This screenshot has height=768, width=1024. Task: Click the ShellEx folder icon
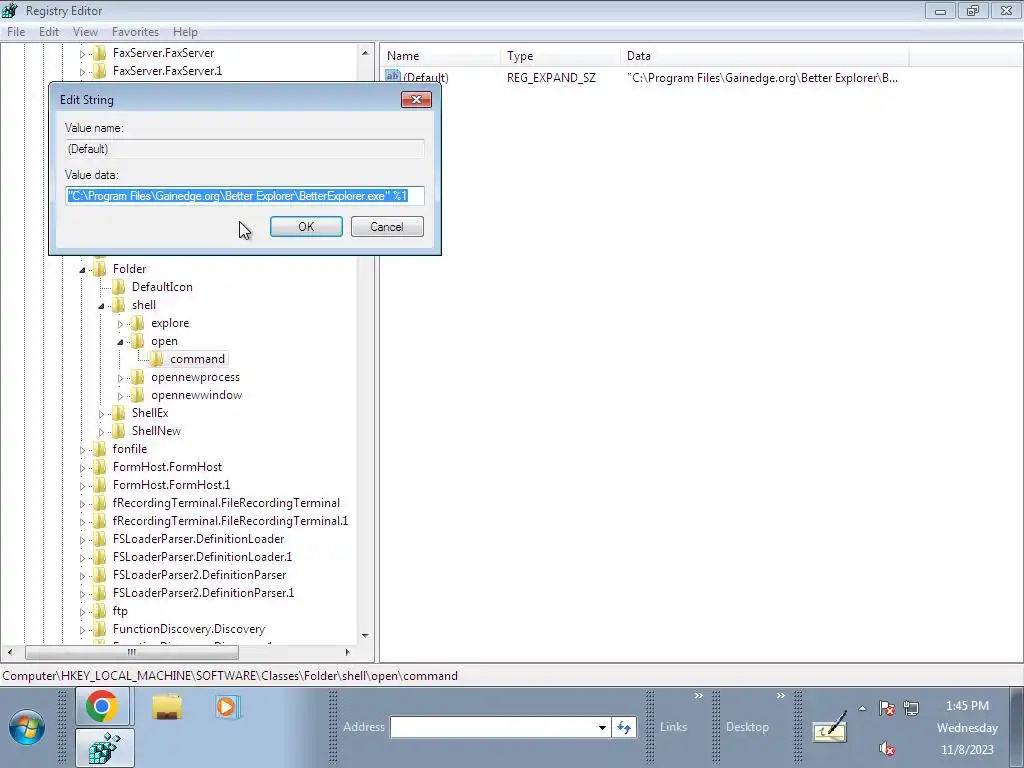(x=118, y=413)
